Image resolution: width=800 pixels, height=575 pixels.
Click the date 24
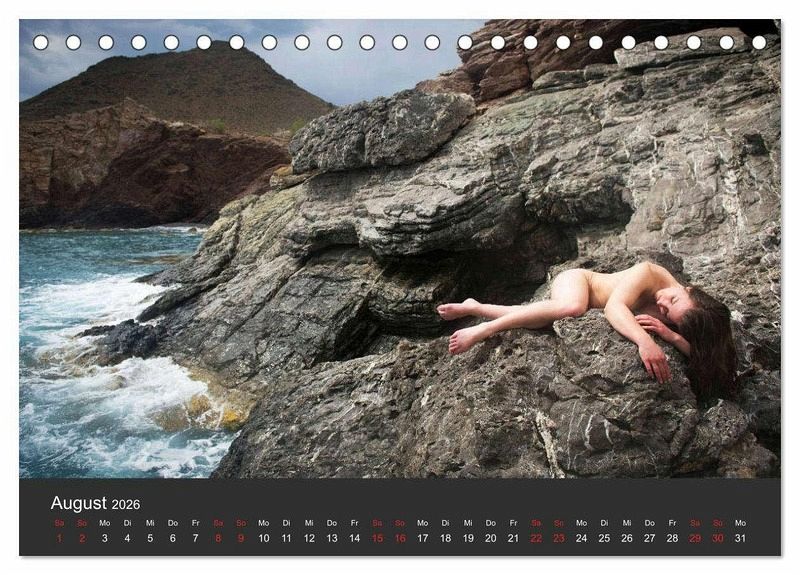coord(582,538)
